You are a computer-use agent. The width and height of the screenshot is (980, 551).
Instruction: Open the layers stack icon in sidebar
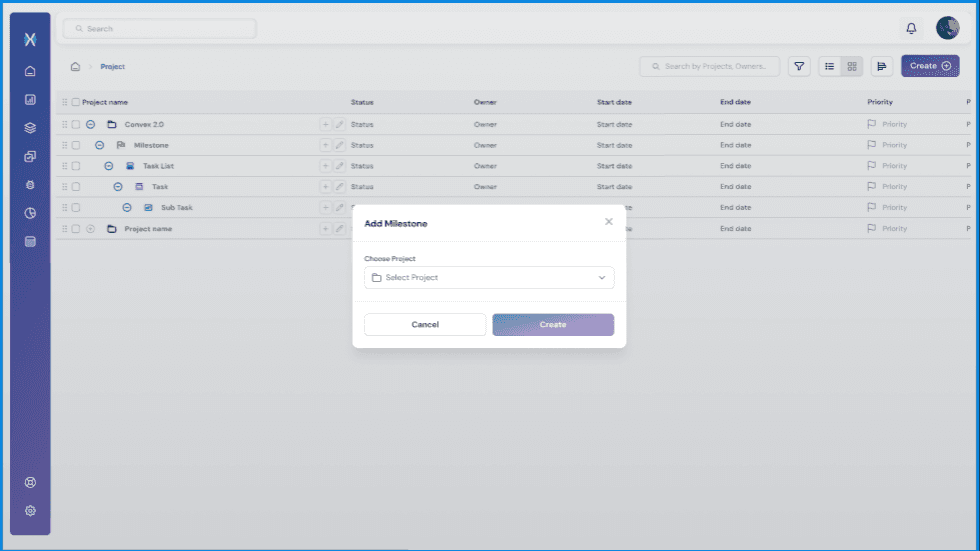click(30, 128)
